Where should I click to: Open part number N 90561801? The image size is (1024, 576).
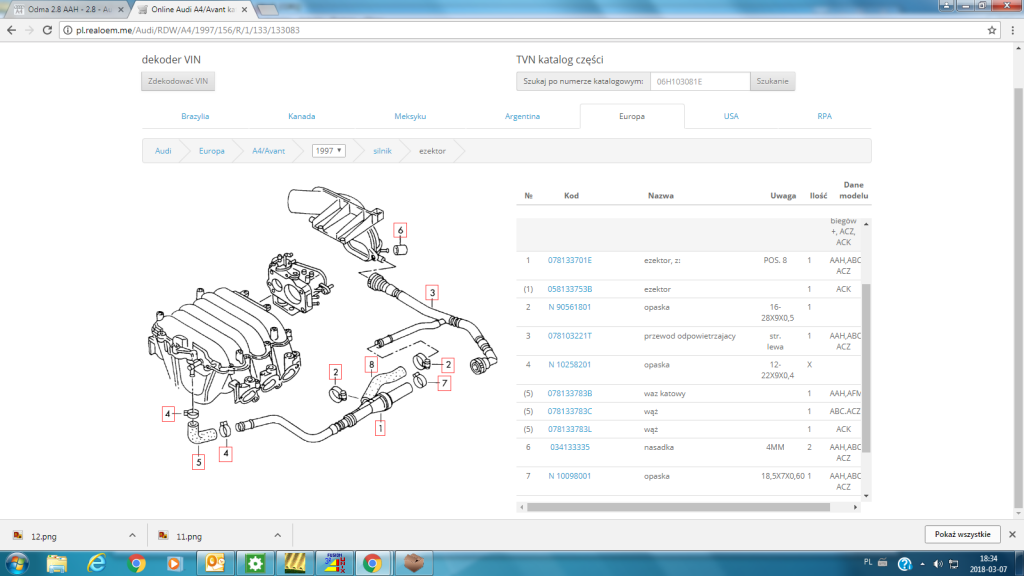coord(569,307)
